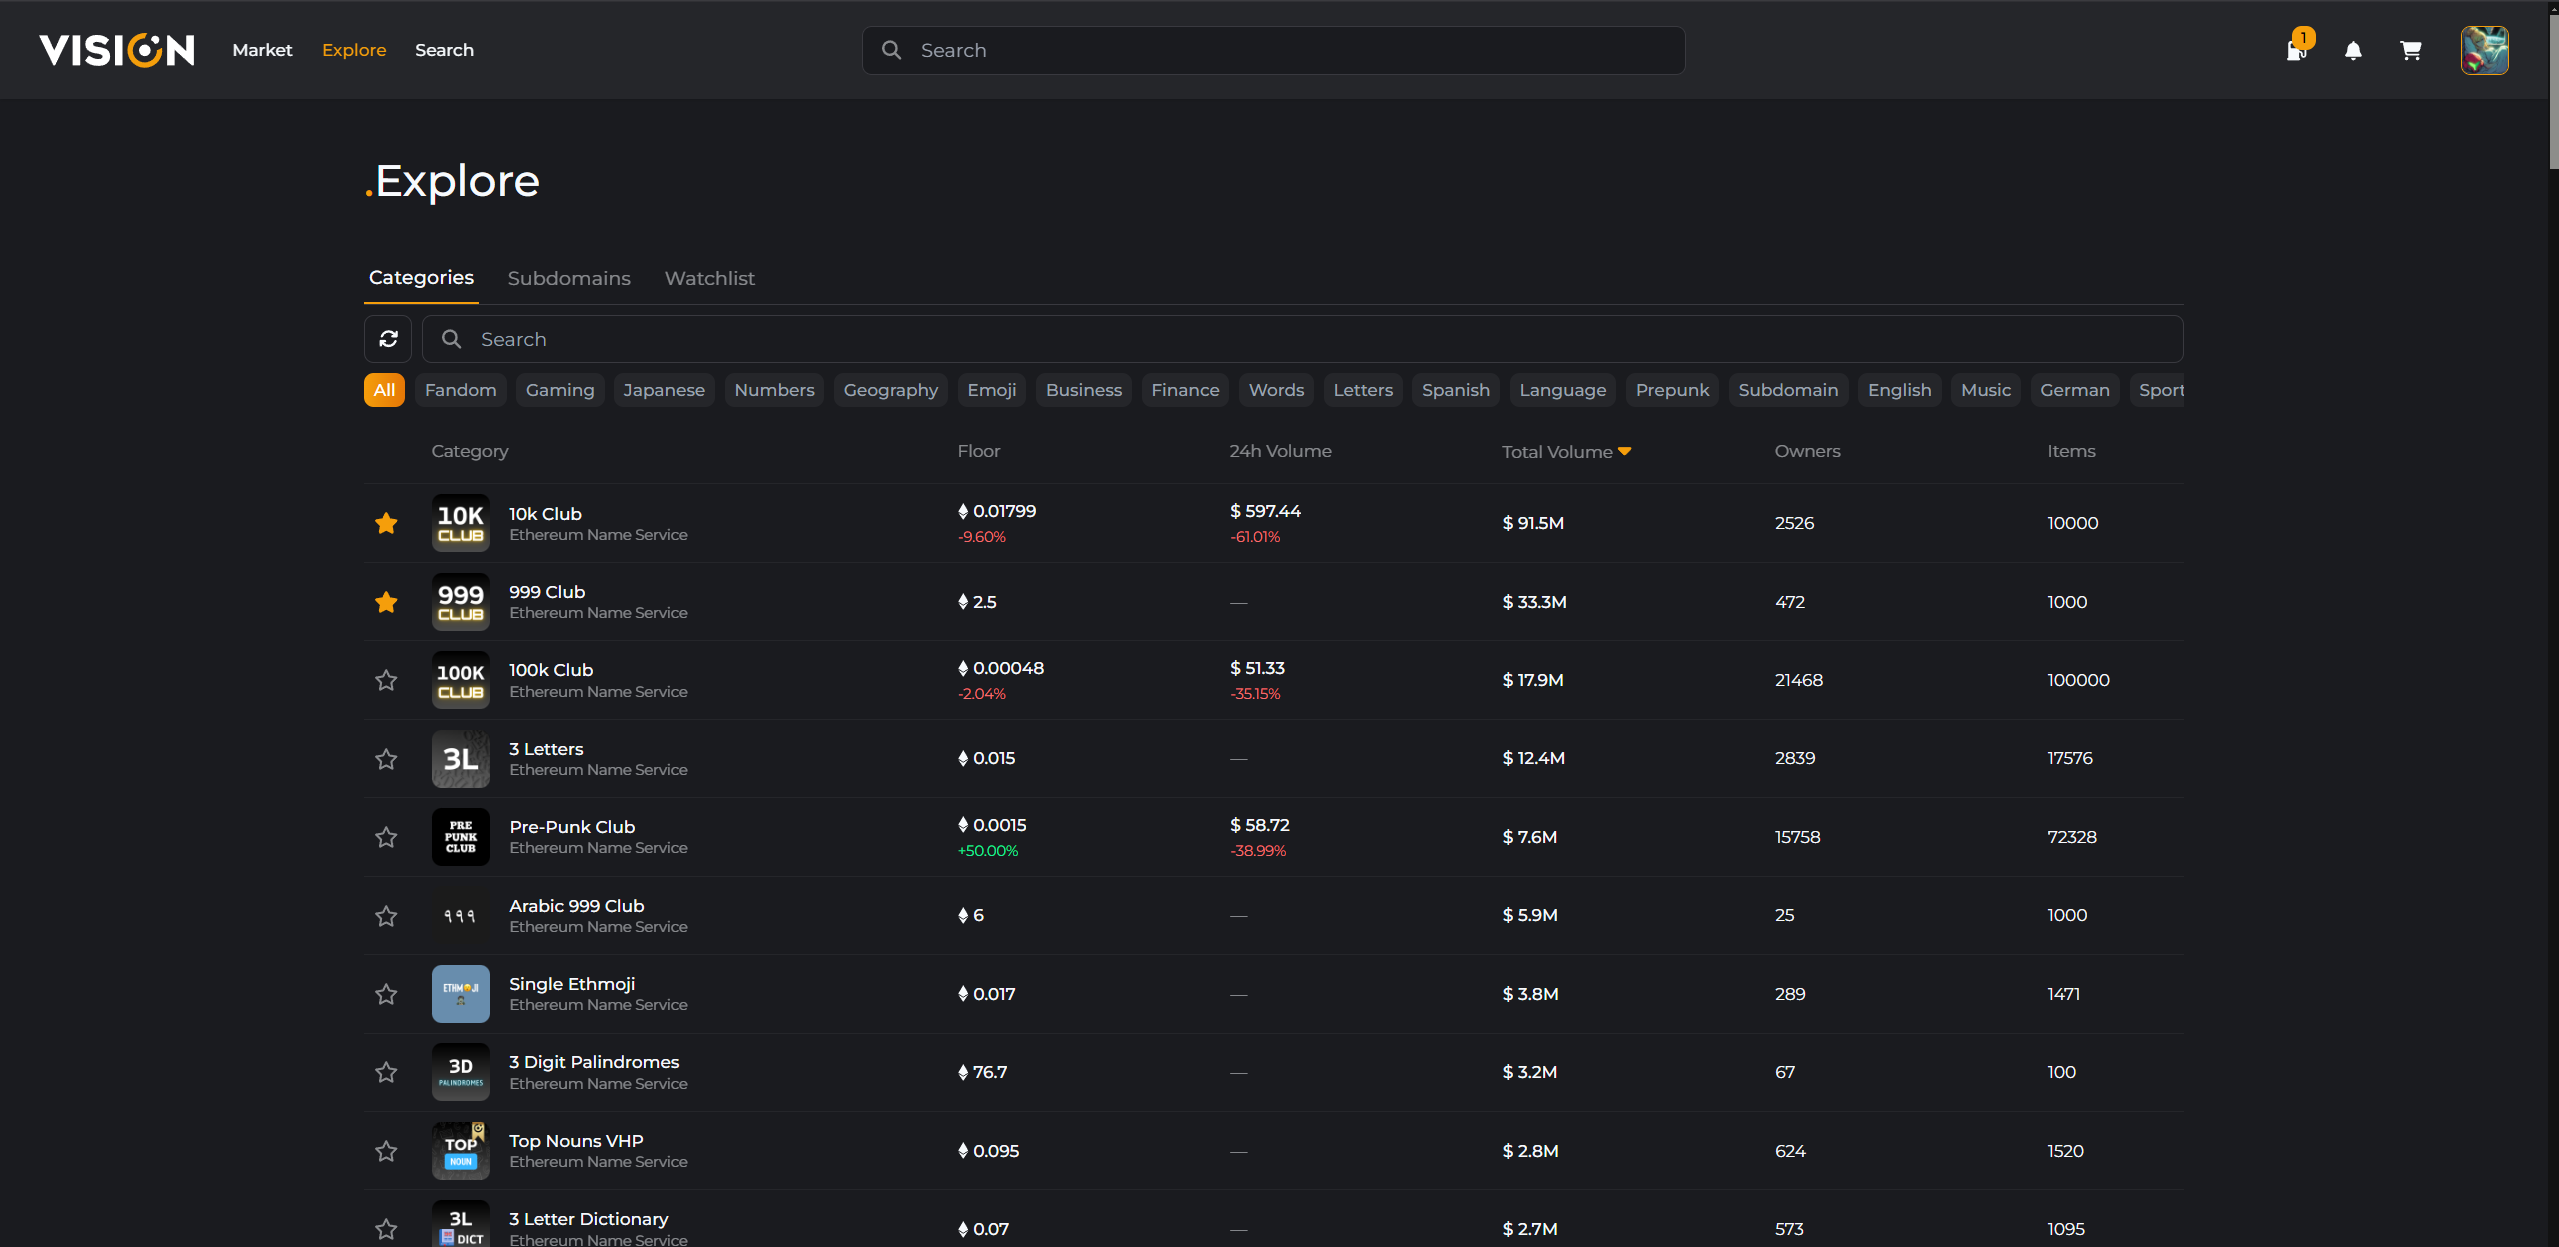The height and width of the screenshot is (1247, 2559).
Task: Filter by the Letters chip
Action: pos(1363,390)
